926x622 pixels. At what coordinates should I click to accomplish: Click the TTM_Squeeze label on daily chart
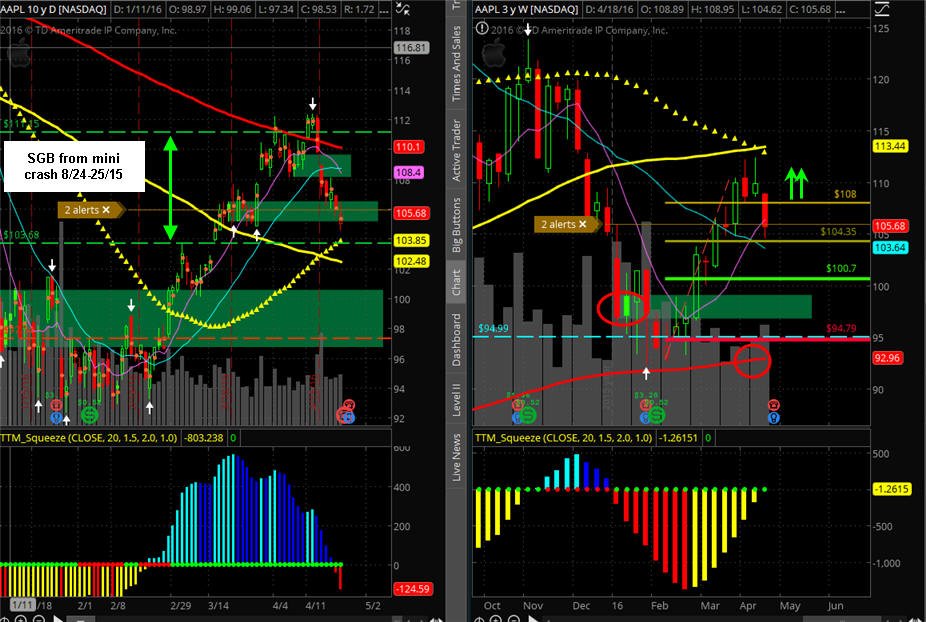pyautogui.click(x=89, y=438)
